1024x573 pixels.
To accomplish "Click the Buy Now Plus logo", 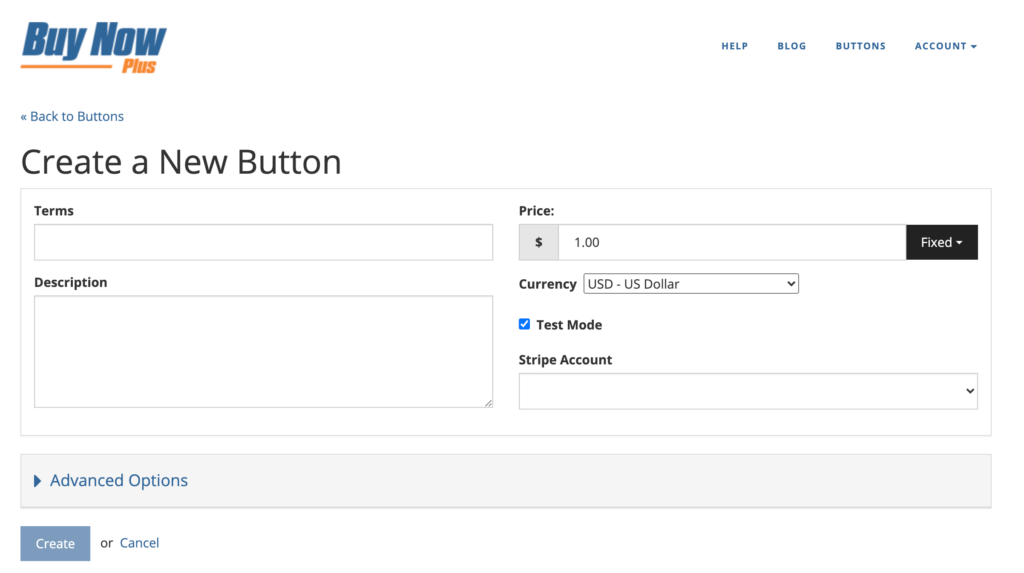I will (94, 47).
